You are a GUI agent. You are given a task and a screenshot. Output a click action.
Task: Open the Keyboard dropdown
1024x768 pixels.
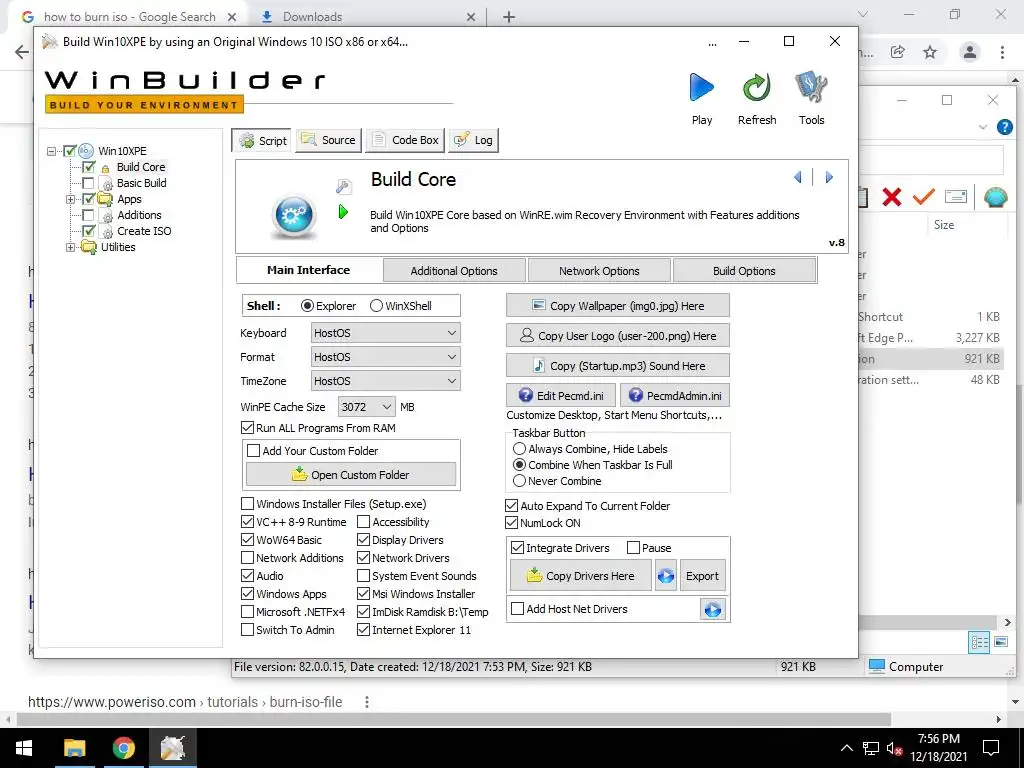click(x=385, y=333)
